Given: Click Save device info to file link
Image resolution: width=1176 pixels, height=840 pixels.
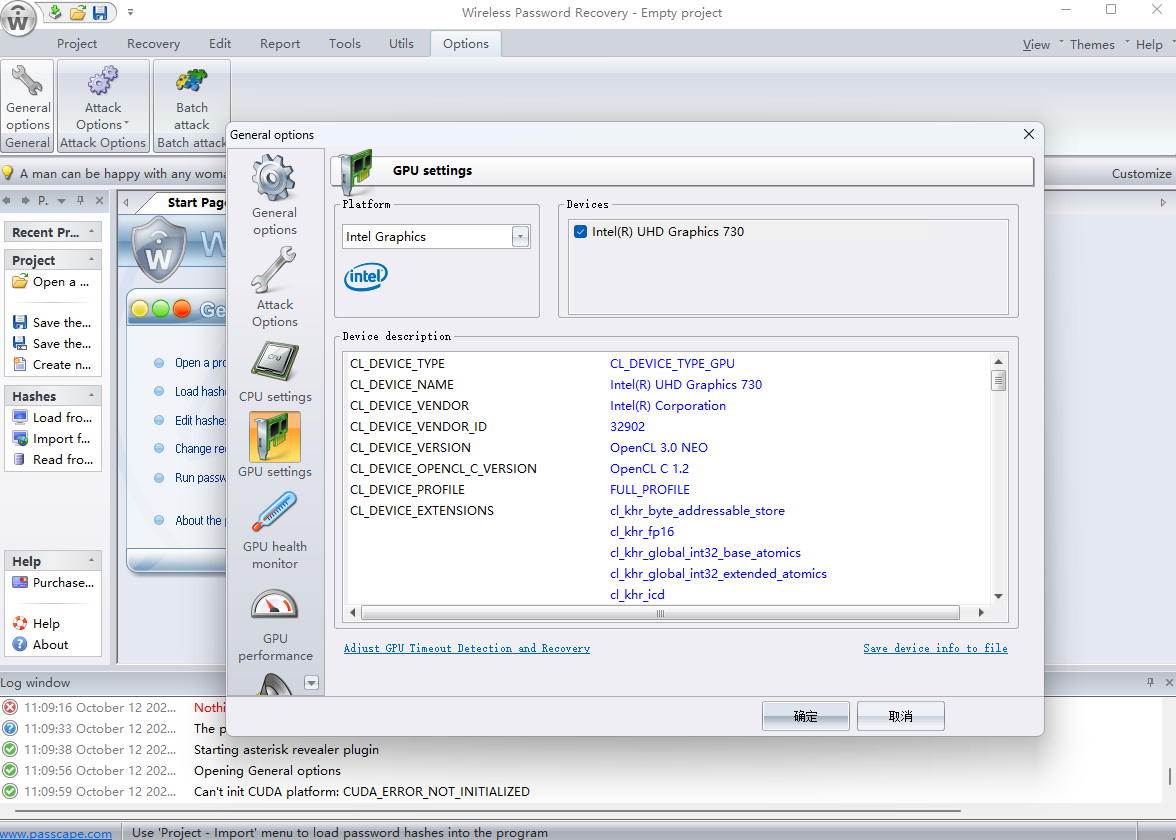Looking at the screenshot, I should click(935, 648).
